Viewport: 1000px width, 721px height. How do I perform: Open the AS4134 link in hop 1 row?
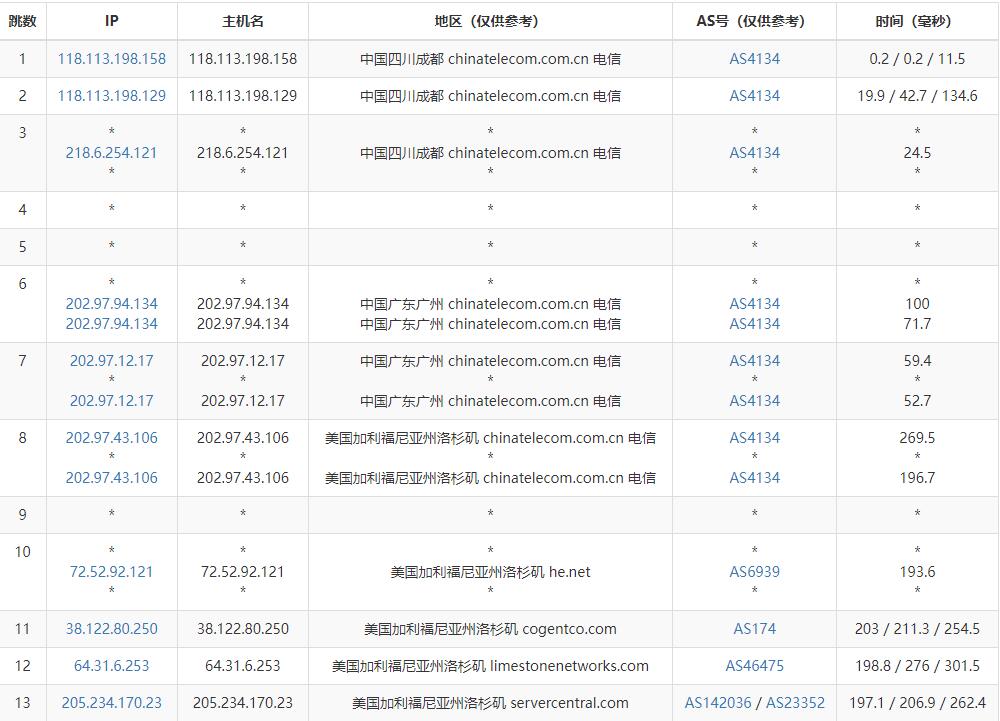pyautogui.click(x=754, y=59)
